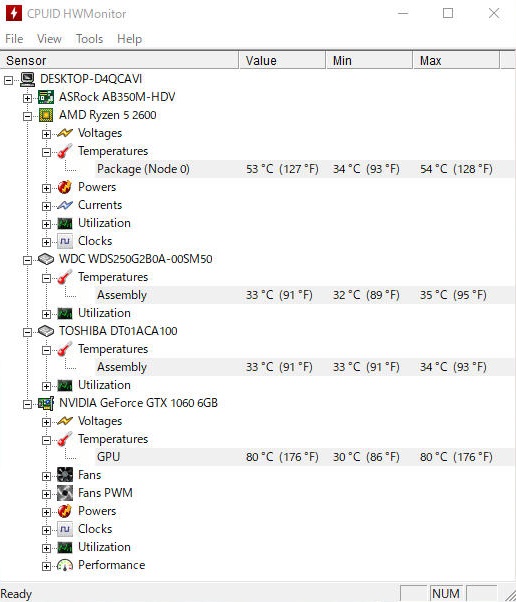
Task: Select the WDC WDS250G2B0A drive icon
Action: tap(46, 259)
